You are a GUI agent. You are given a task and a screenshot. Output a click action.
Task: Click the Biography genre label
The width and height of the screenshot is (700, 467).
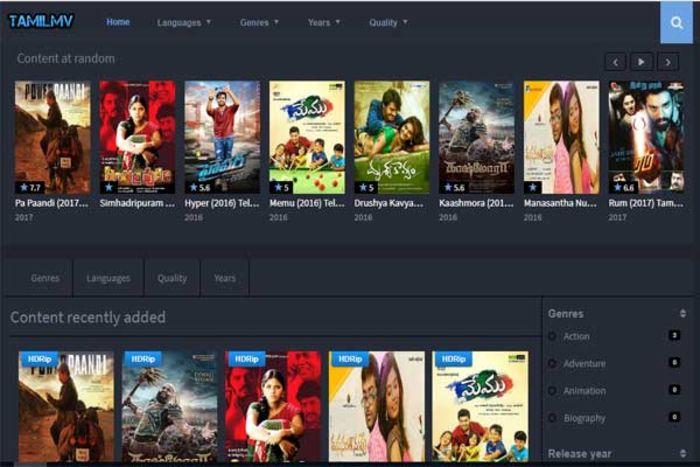(584, 418)
